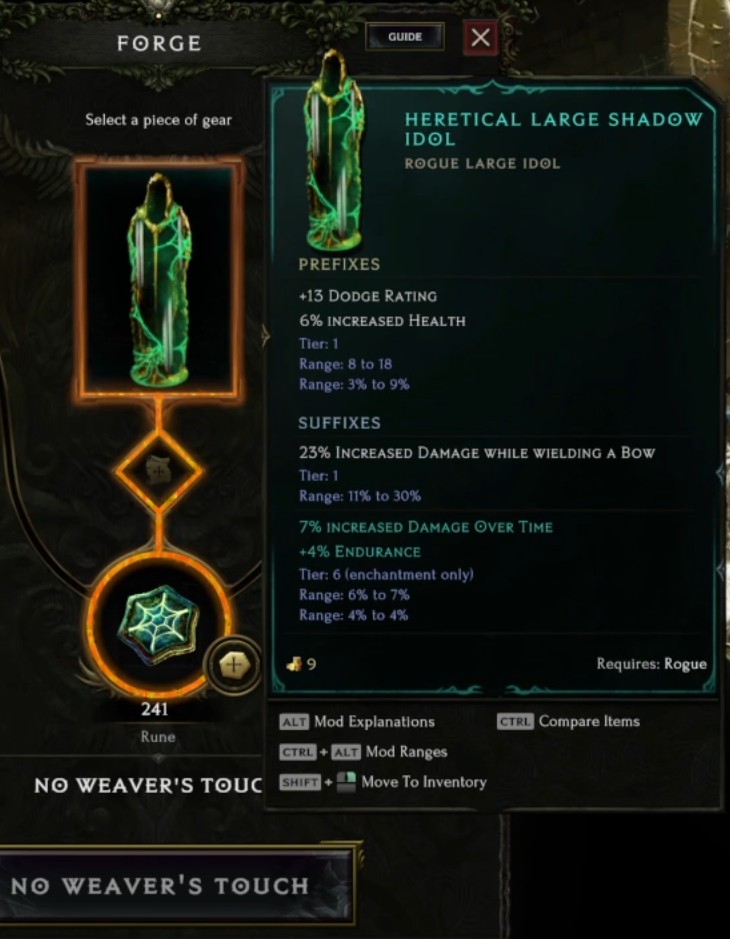This screenshot has height=939, width=730.
Task: Click the gold coin value icon
Action: coord(293,664)
